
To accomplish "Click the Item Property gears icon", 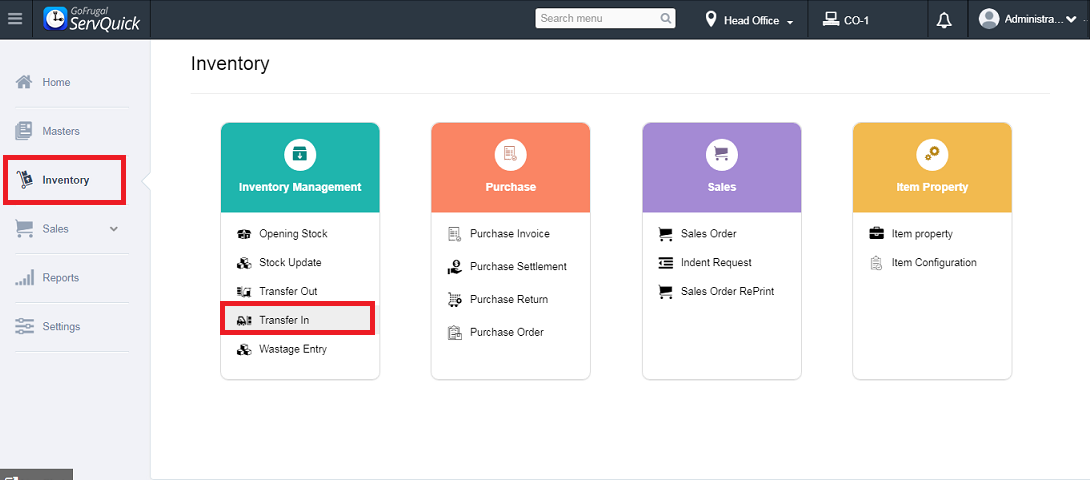I will (x=932, y=153).
